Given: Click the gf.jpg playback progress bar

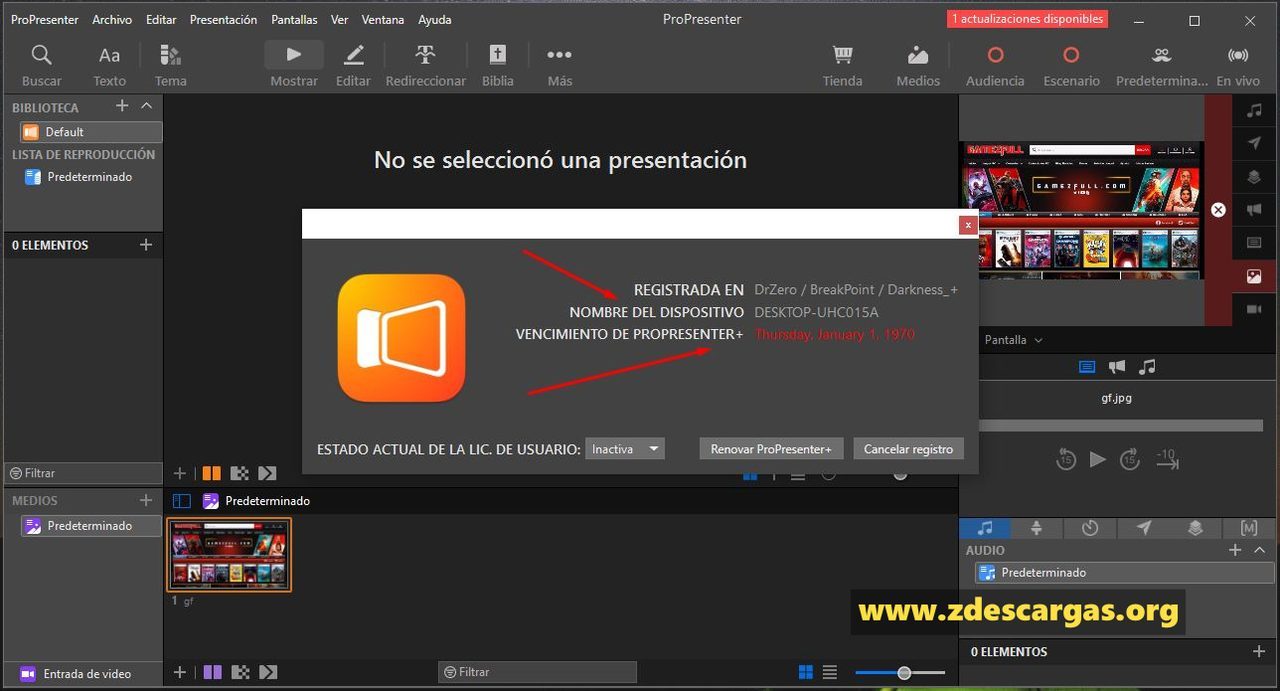Looking at the screenshot, I should click(x=1119, y=426).
